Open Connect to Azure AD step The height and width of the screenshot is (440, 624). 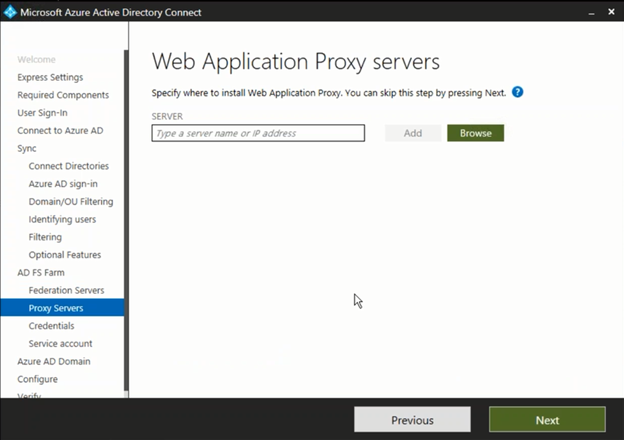coord(60,130)
